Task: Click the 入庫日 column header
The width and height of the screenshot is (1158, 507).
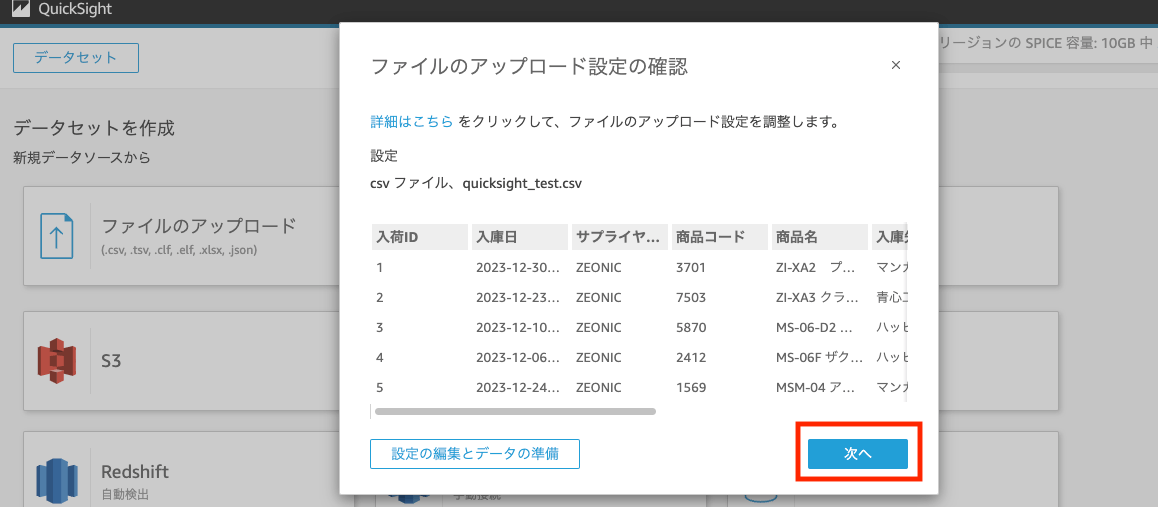Action: click(520, 237)
